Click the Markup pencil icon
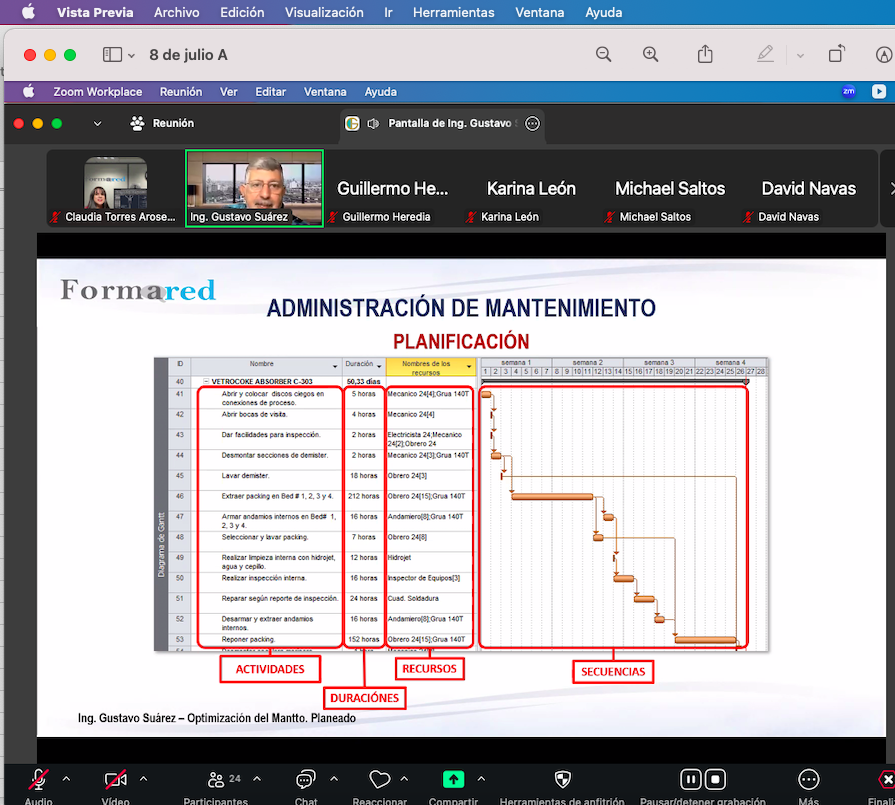895x805 pixels. 765,54
